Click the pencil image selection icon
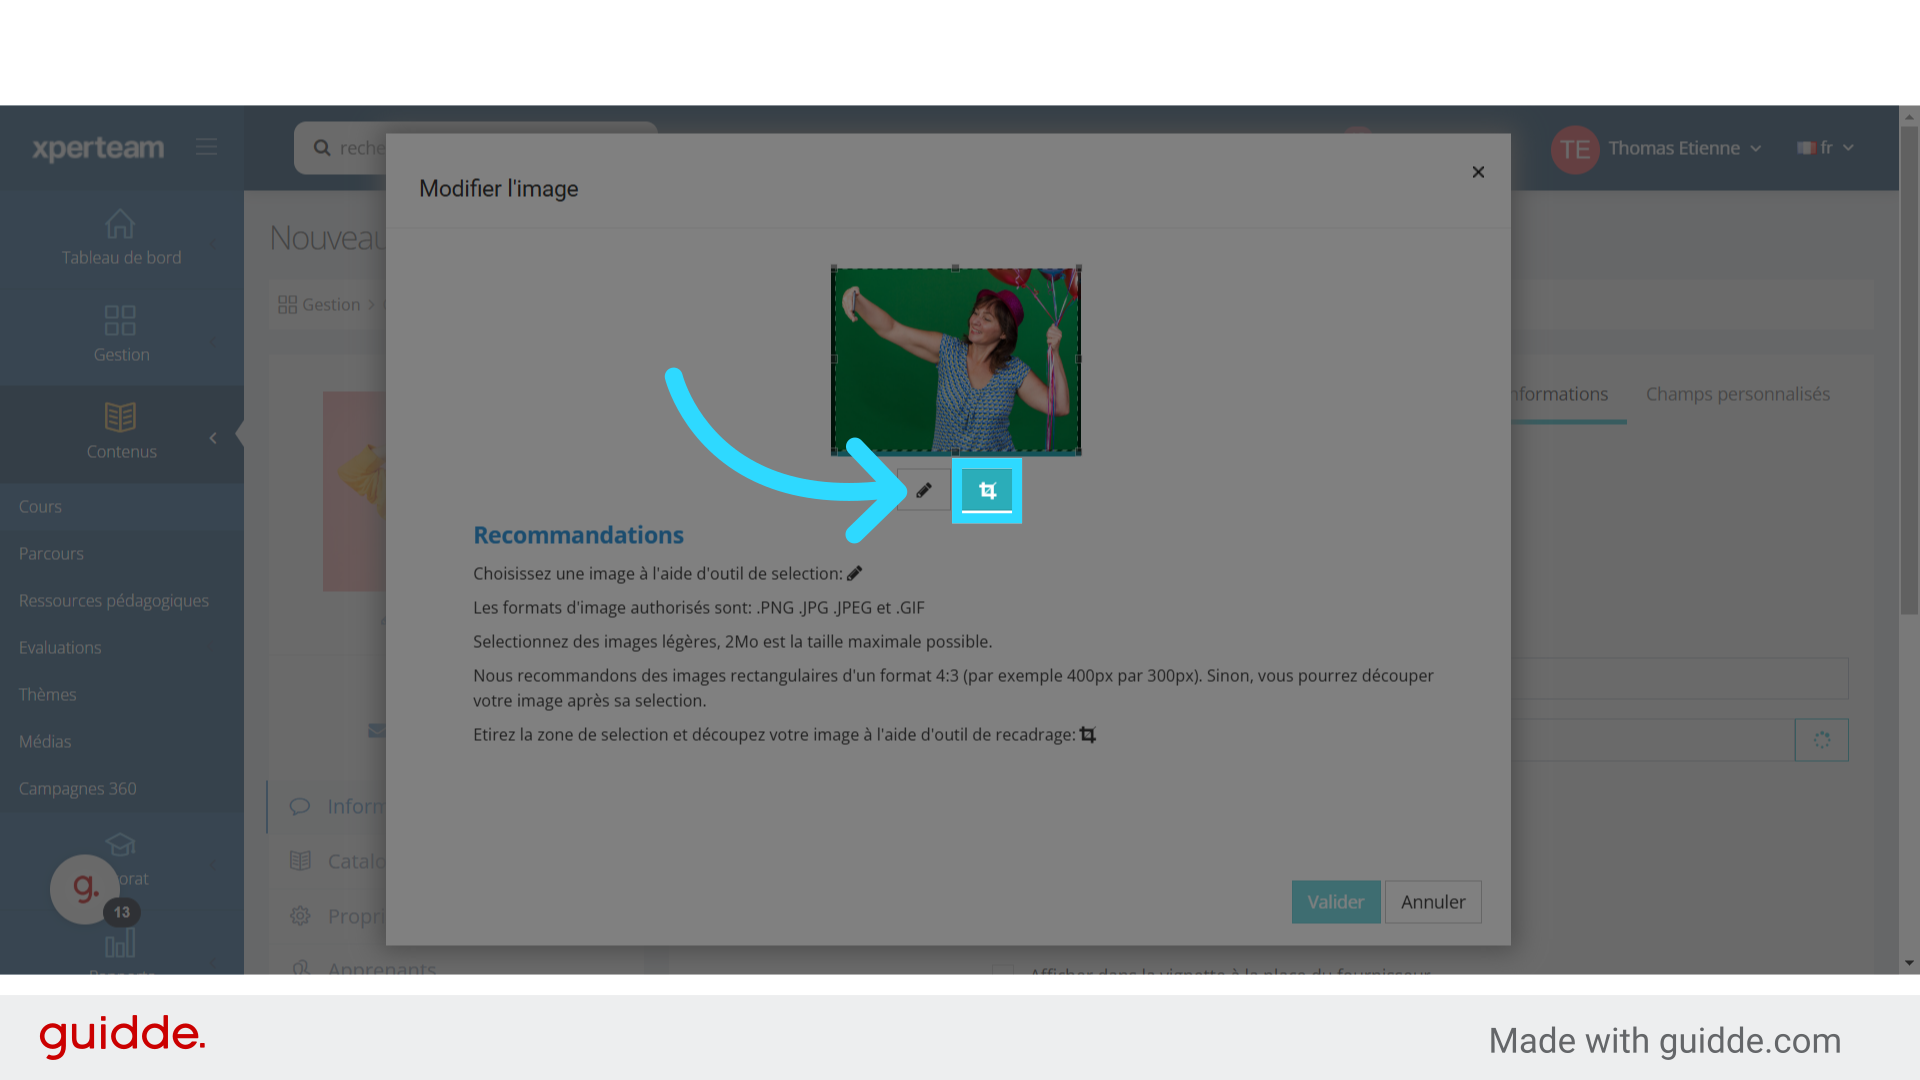The image size is (1920, 1080). (923, 490)
